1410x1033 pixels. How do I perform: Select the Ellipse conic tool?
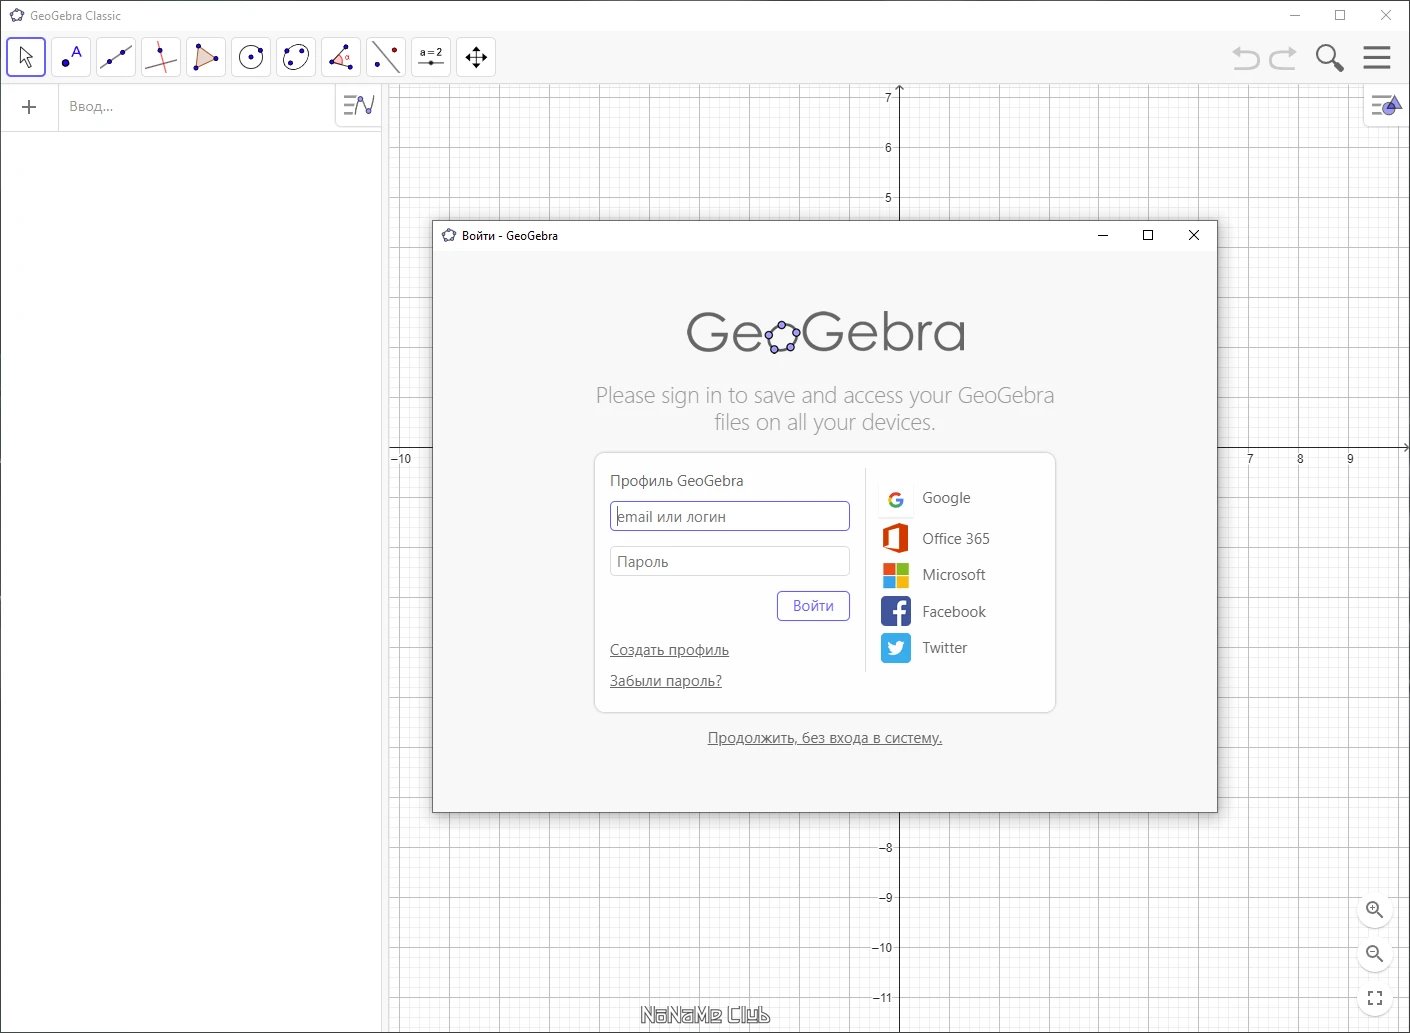coord(296,57)
